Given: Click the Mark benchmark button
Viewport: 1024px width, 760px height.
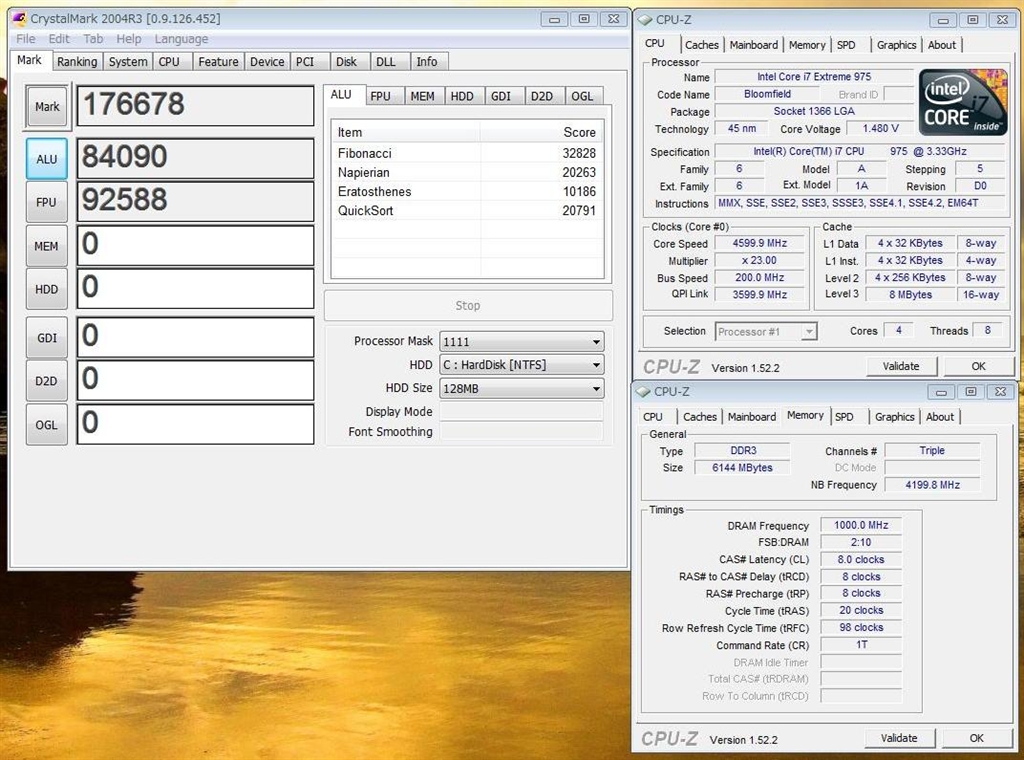Looking at the screenshot, I should point(47,107).
